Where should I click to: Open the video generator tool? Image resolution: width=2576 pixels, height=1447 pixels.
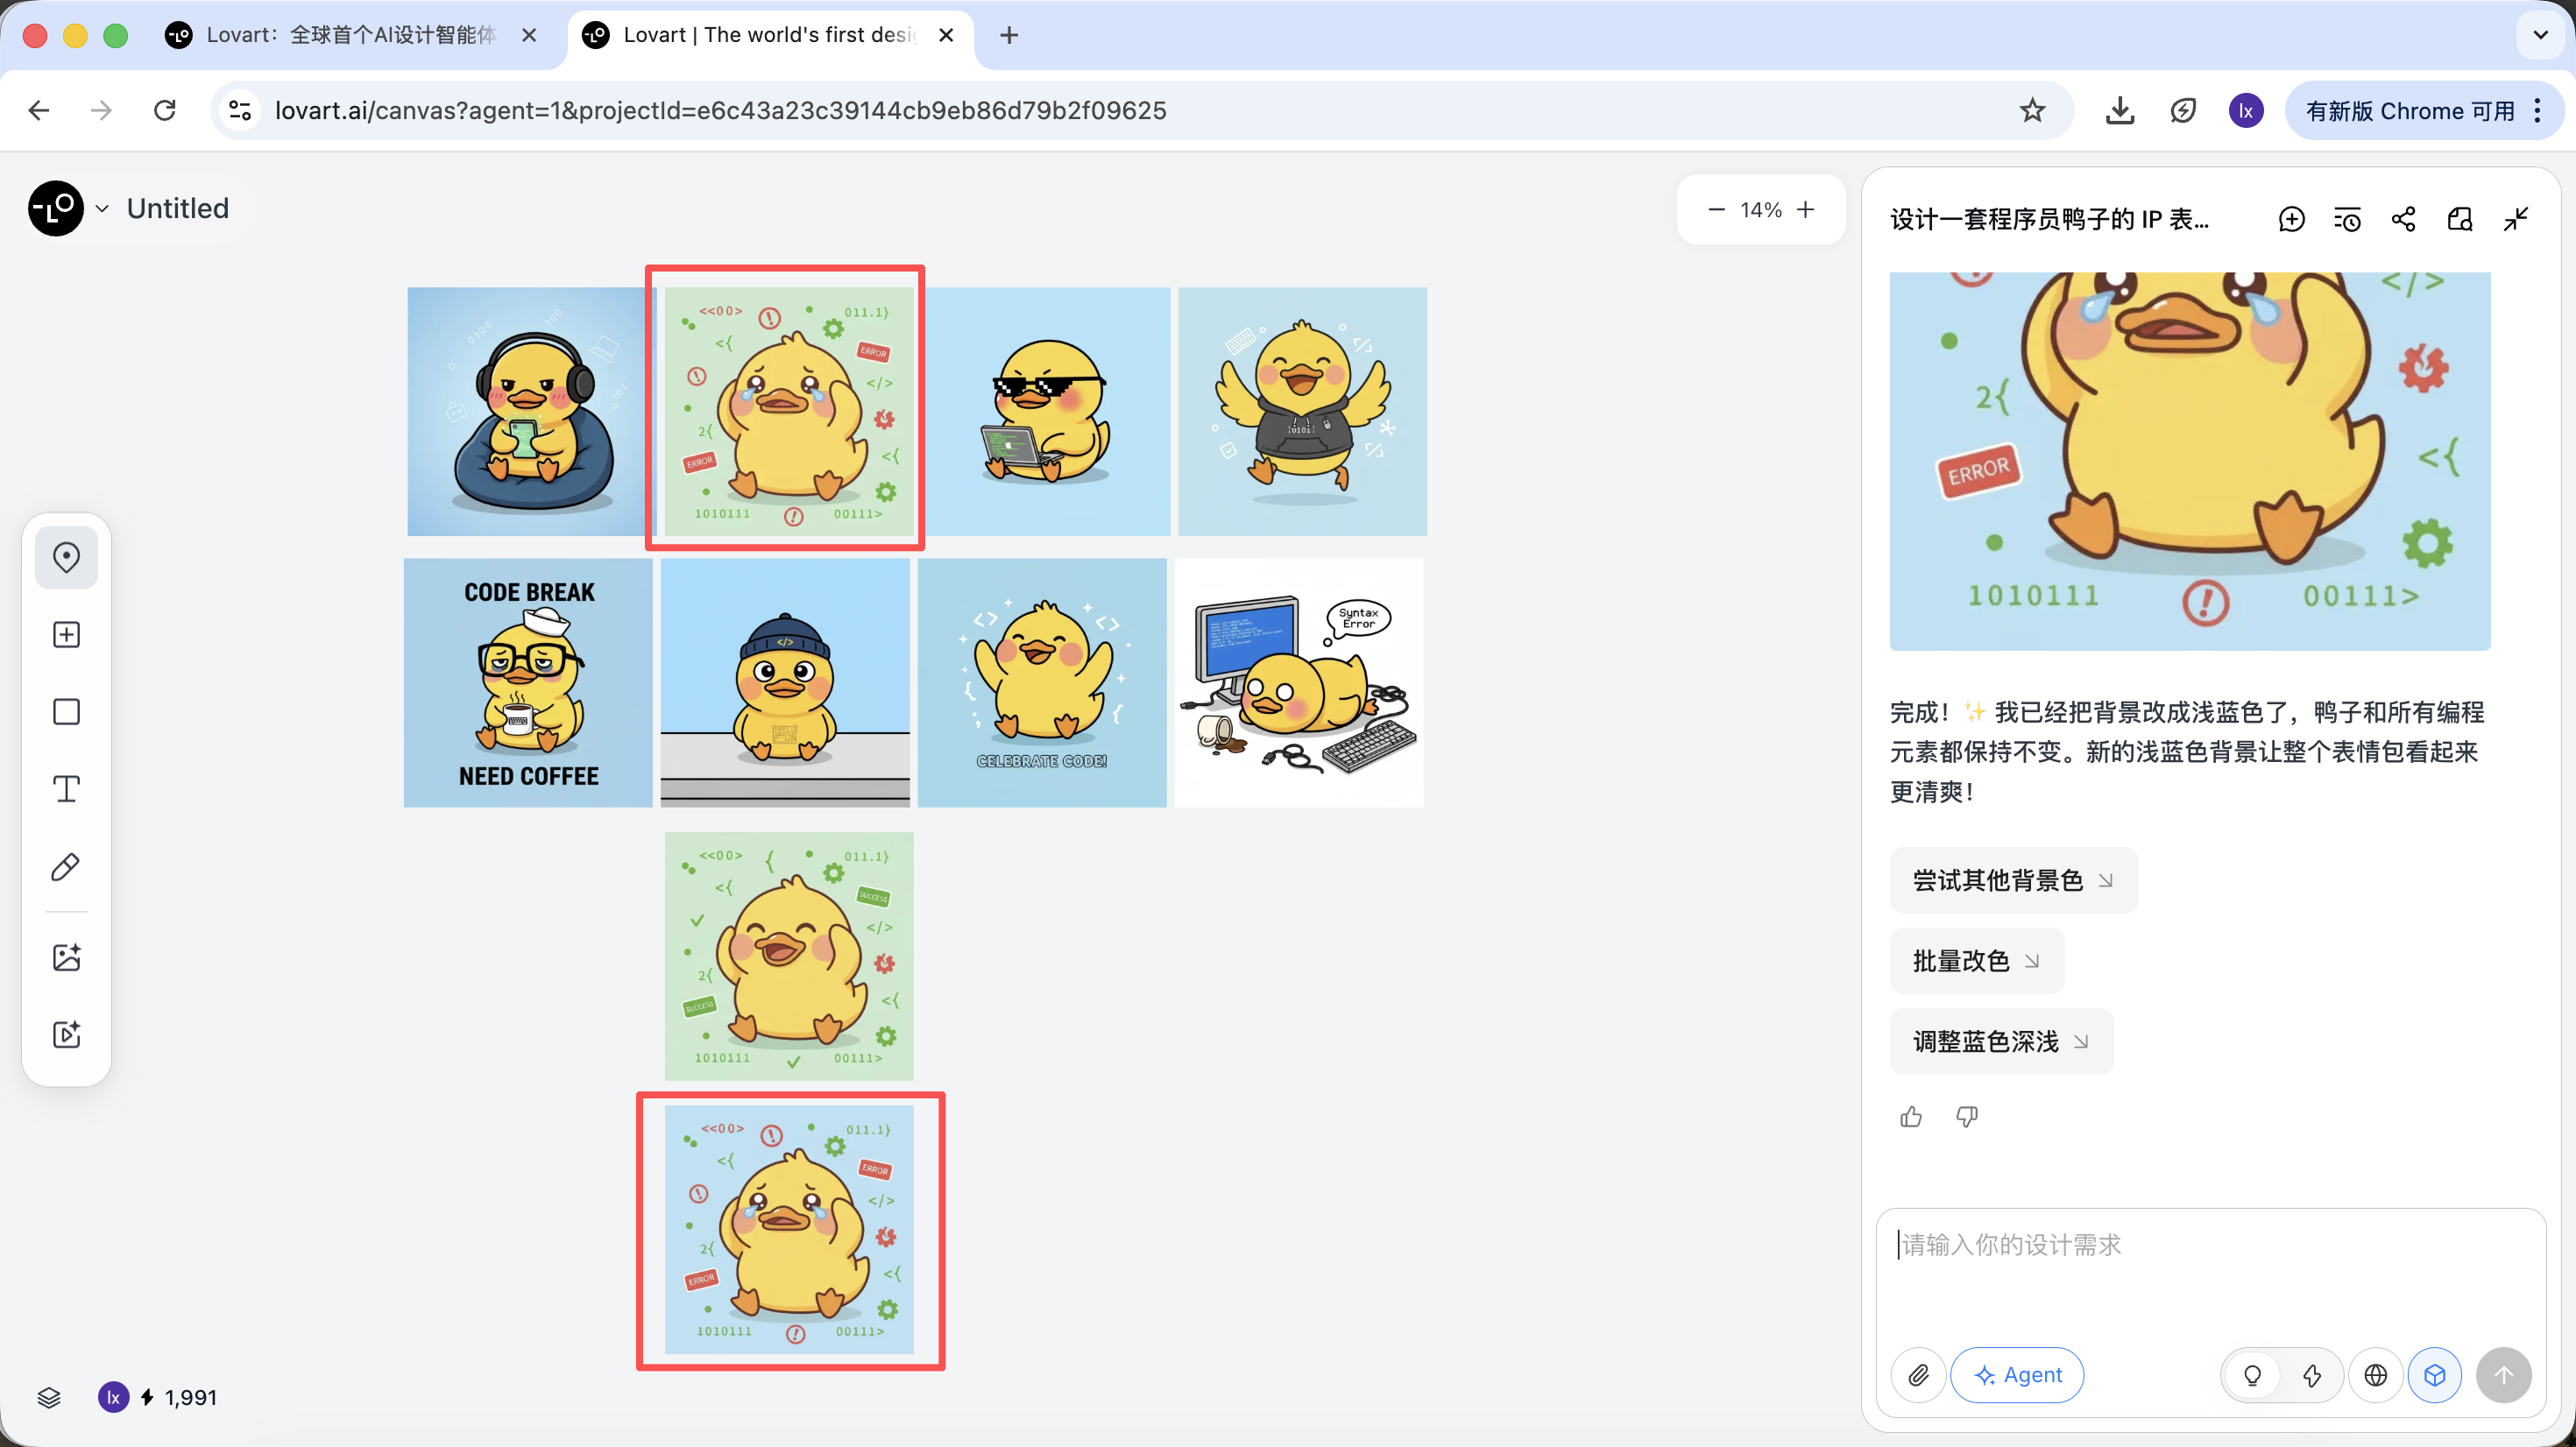coord(66,1034)
